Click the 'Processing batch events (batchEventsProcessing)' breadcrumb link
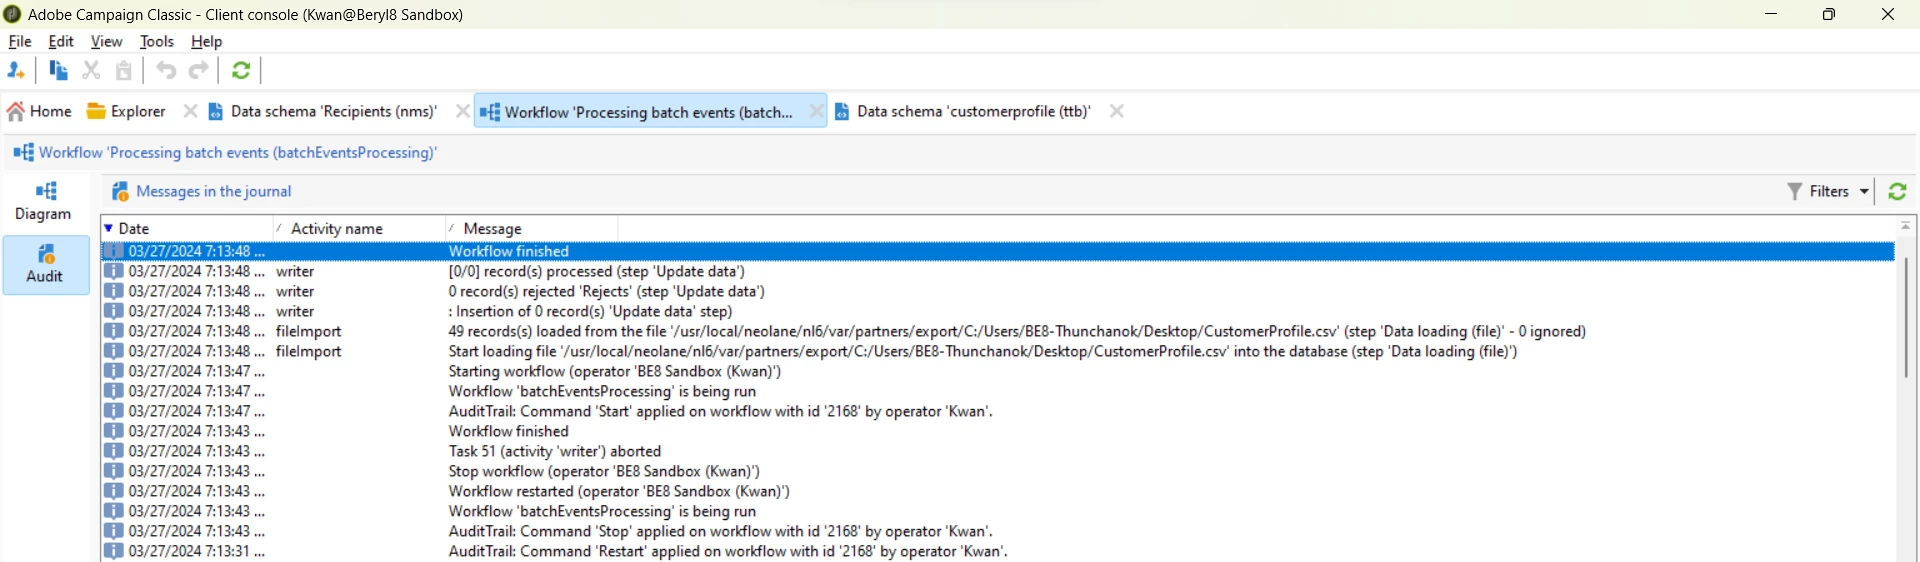 coord(238,153)
